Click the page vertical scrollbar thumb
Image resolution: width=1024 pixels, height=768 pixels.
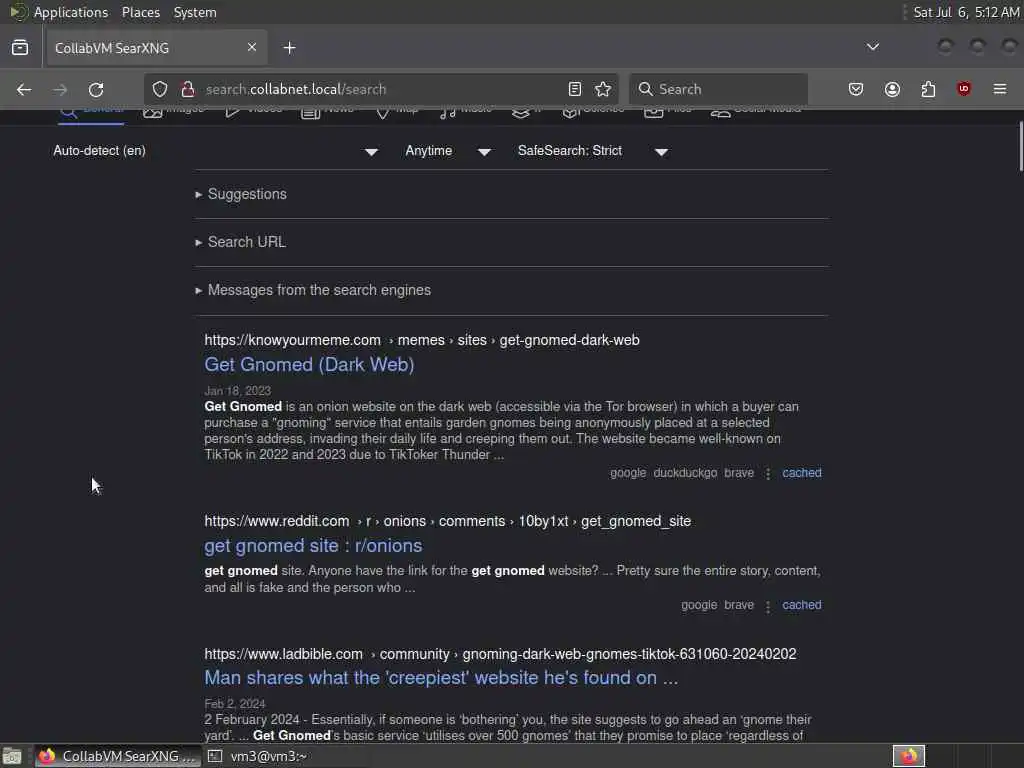coord(1020,147)
